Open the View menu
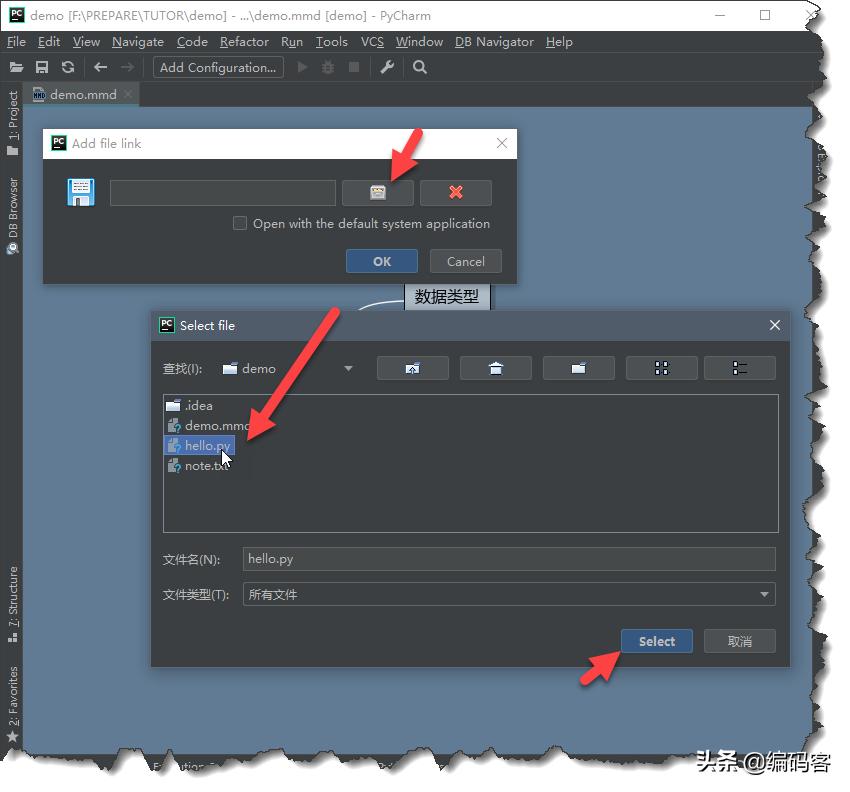The image size is (850, 792). pos(86,42)
